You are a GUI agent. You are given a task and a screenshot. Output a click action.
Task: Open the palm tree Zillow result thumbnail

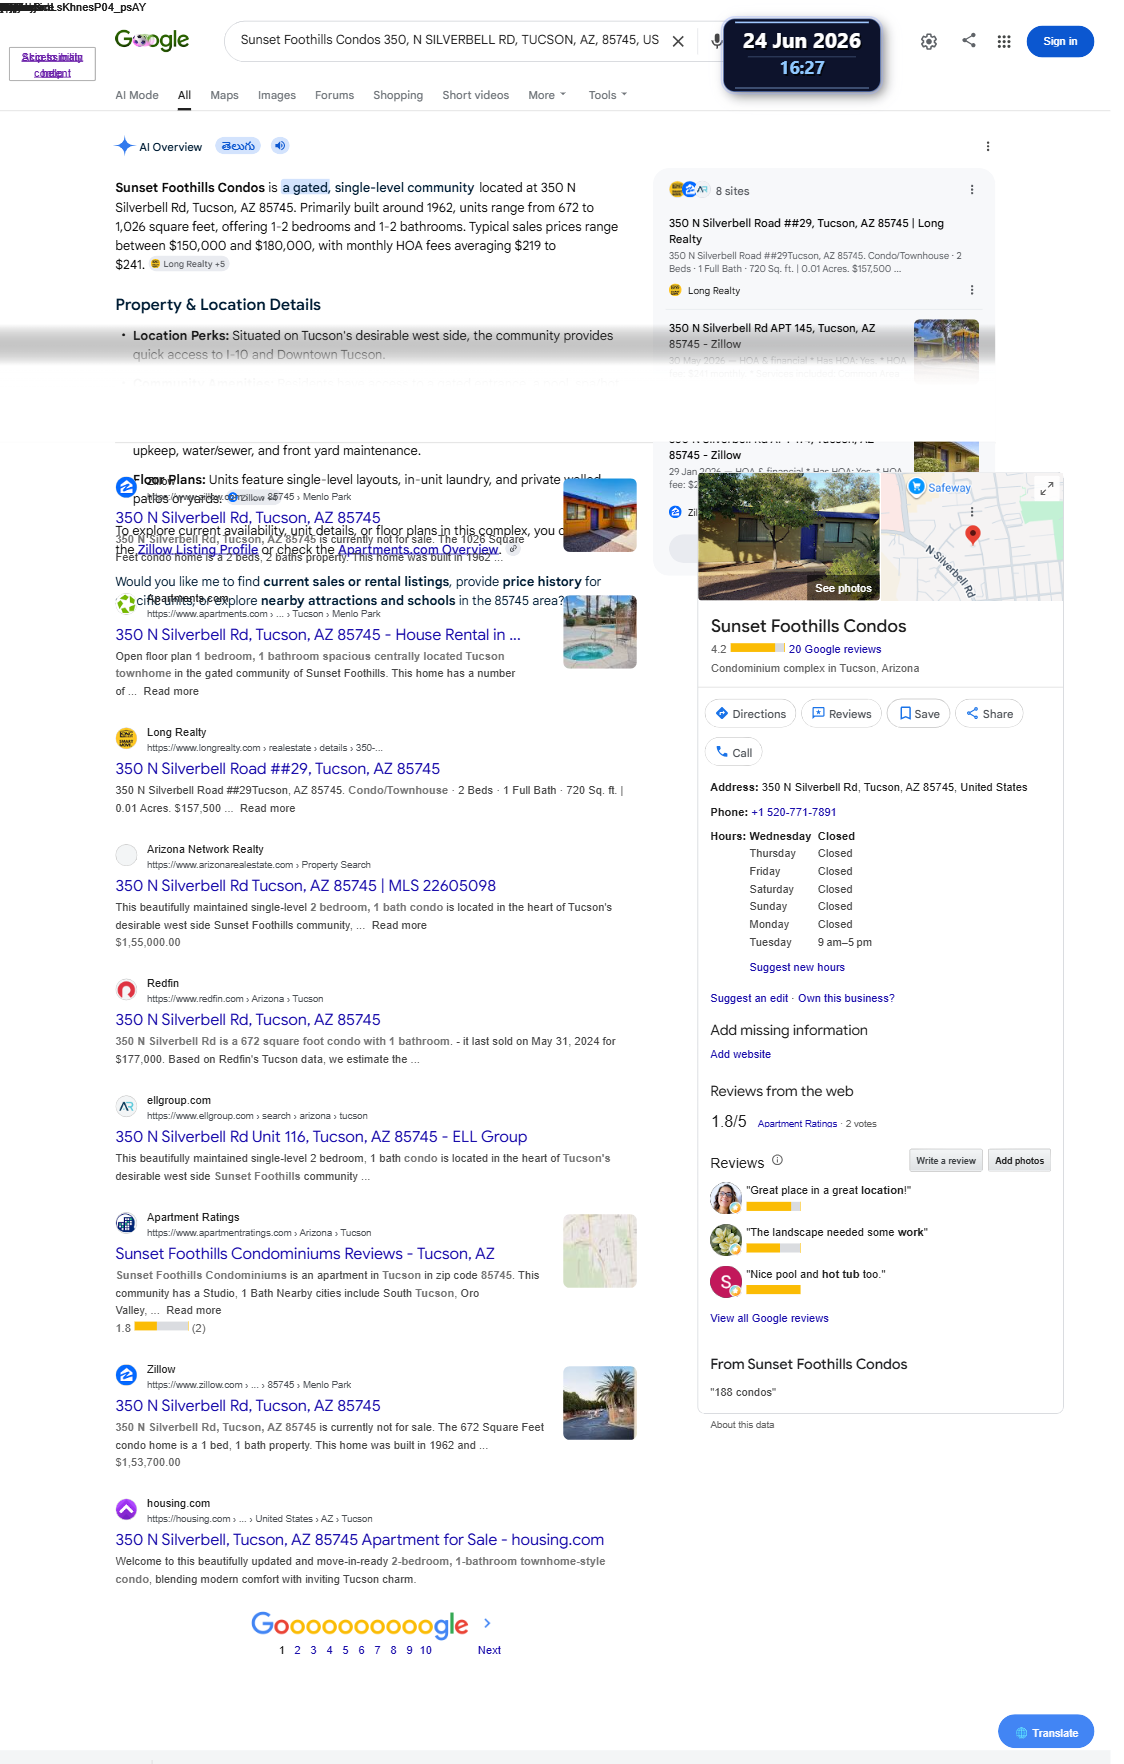[599, 1403]
